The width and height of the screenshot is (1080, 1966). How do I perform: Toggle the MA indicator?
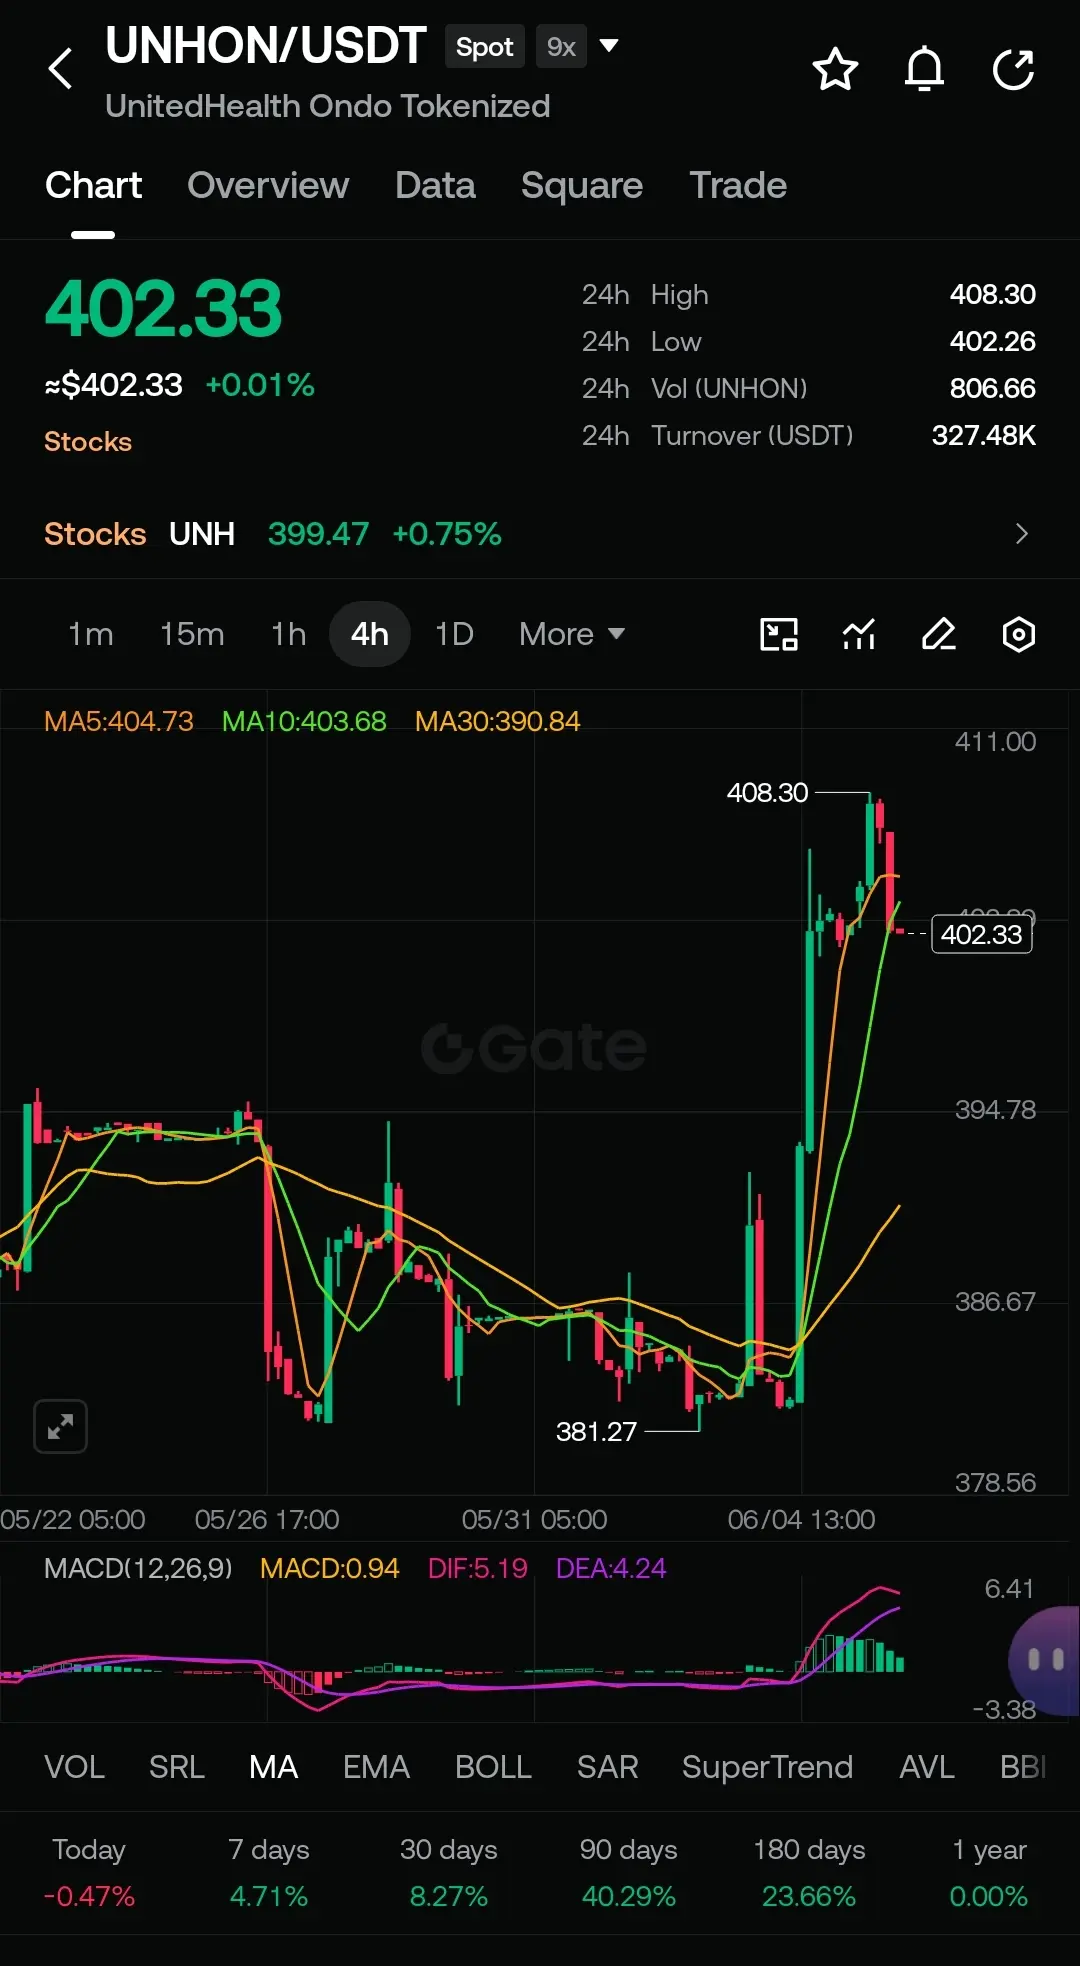click(274, 1767)
